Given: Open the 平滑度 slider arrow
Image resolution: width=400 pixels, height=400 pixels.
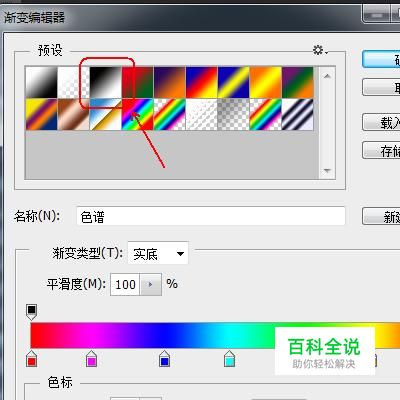Looking at the screenshot, I should pyautogui.click(x=151, y=284).
